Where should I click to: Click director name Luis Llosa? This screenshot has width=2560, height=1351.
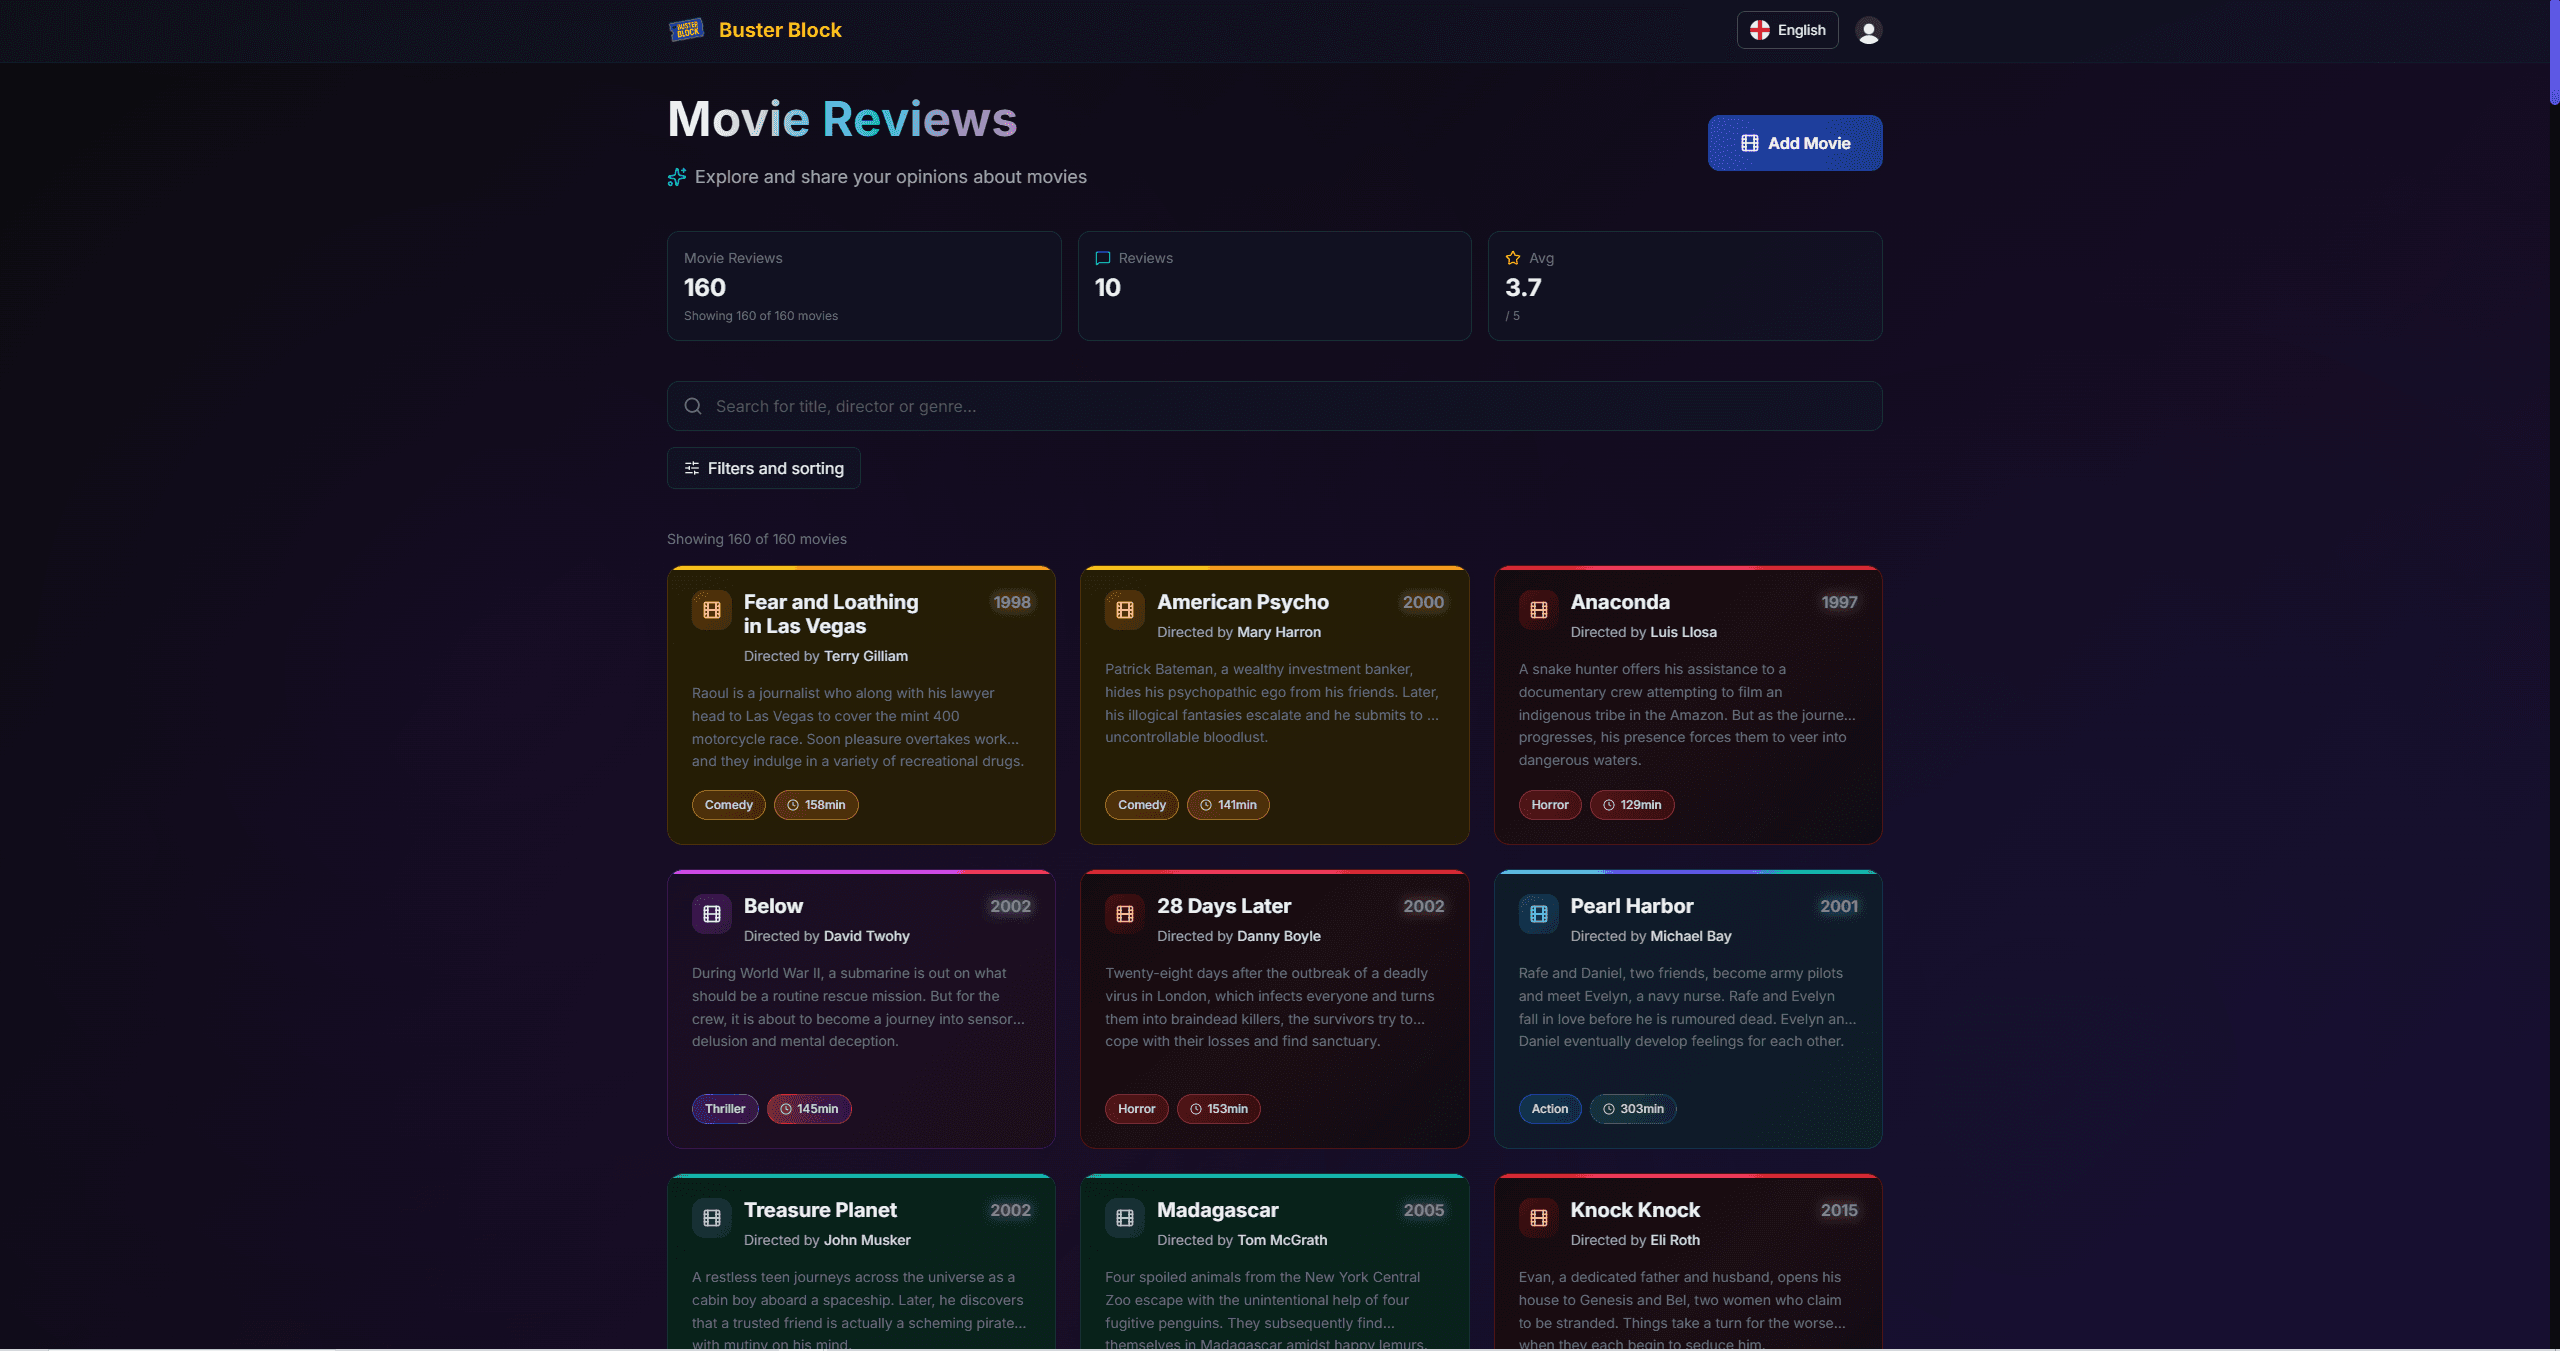[x=1684, y=632]
